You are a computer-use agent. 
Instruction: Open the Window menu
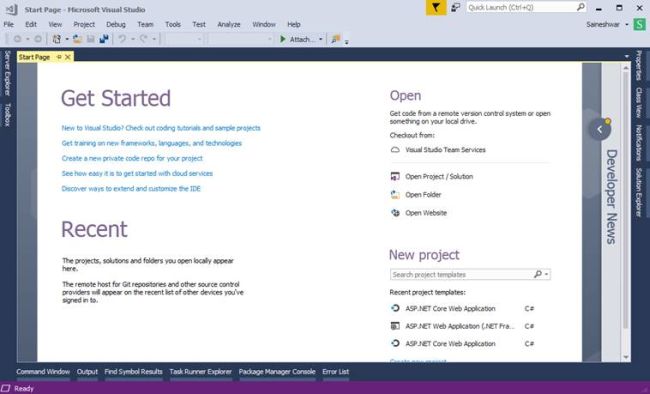264,24
